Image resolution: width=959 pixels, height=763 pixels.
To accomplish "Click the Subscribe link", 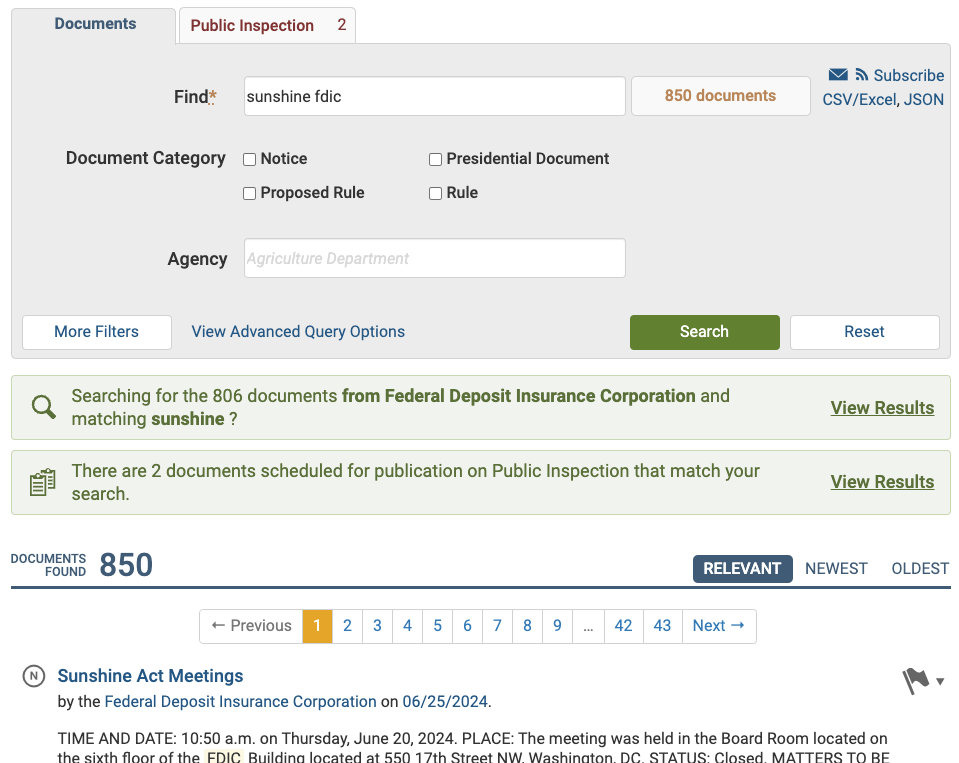I will tap(908, 75).
